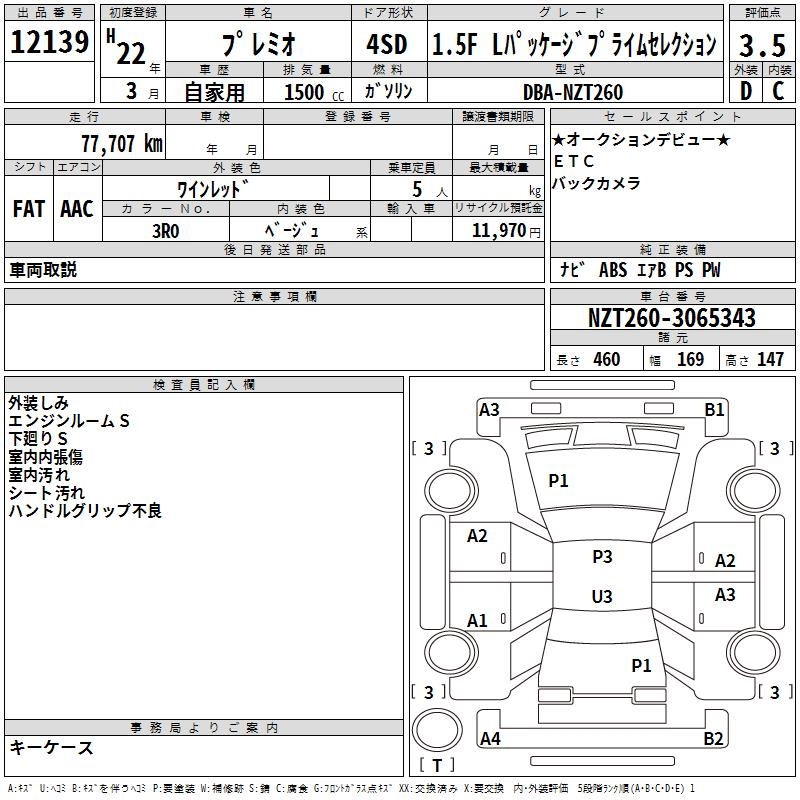Click the バックカメラ sales point entry
Viewport: 800px width, 800px height.
click(x=598, y=183)
